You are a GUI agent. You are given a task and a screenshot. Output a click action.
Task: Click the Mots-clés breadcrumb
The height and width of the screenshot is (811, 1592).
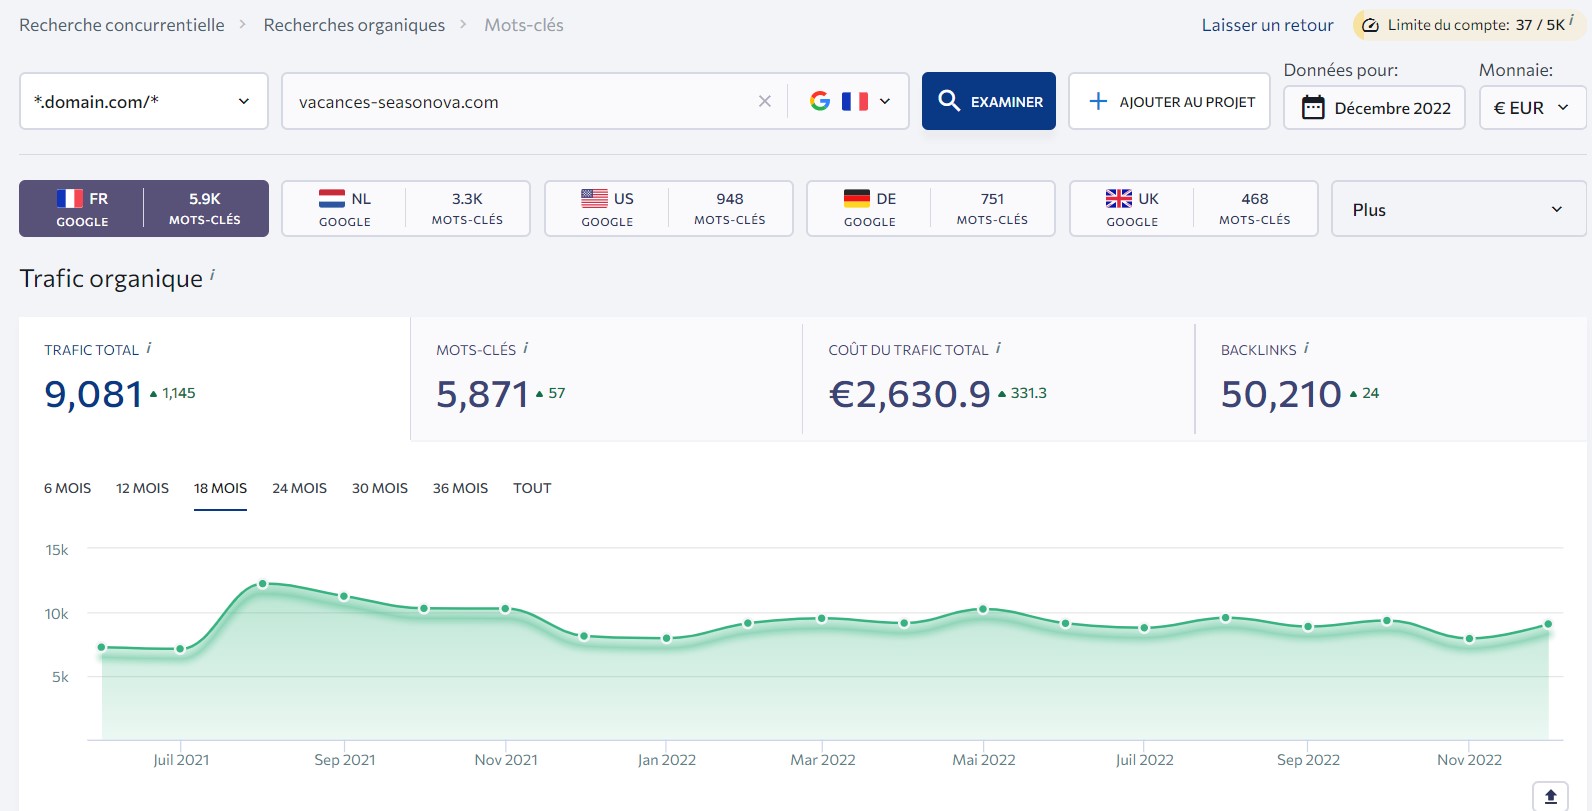(524, 25)
